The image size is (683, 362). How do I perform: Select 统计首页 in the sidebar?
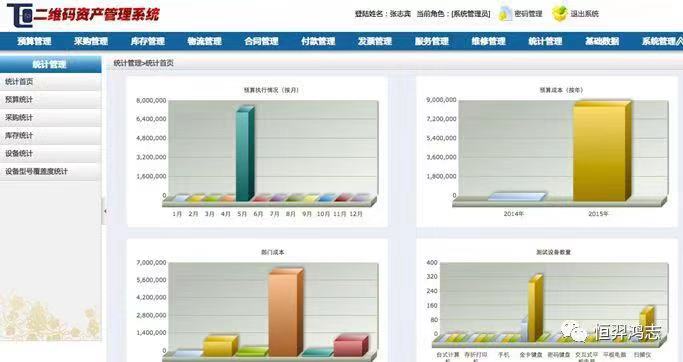click(x=51, y=81)
